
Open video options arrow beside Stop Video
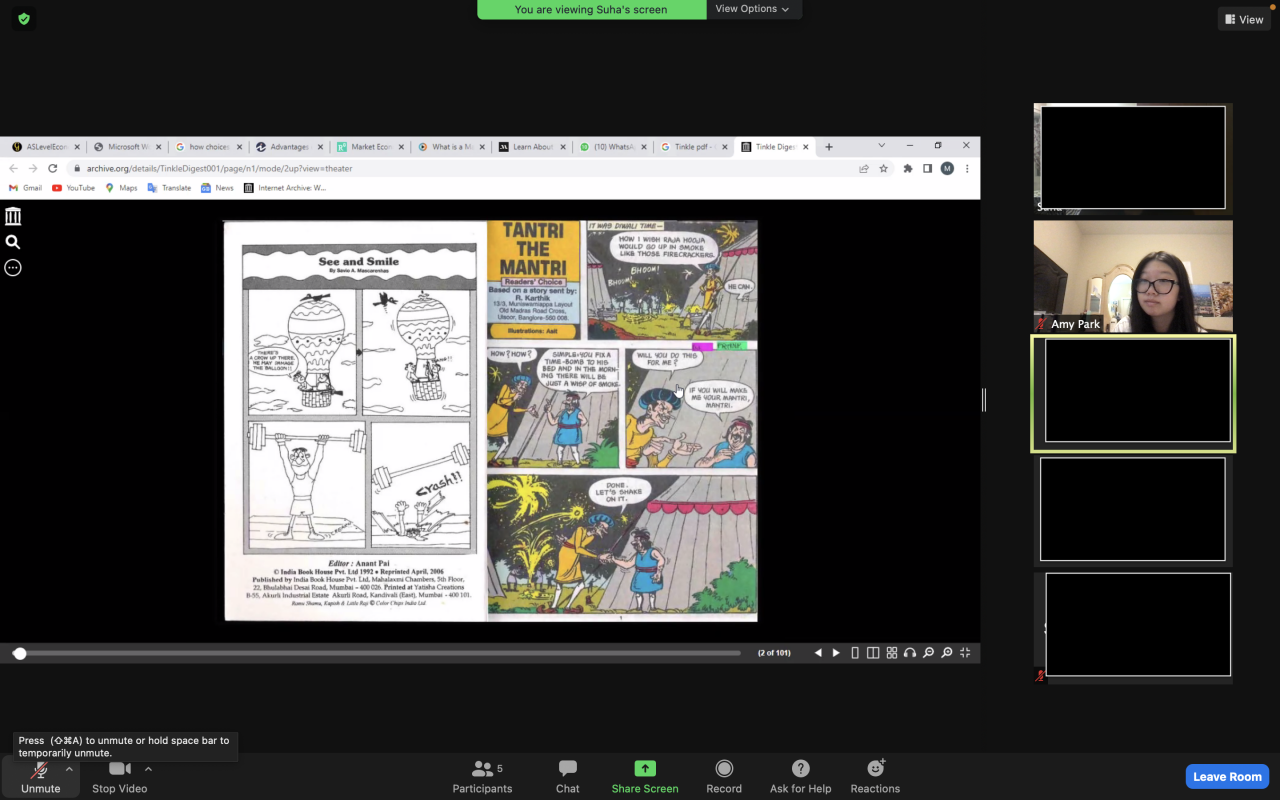[x=148, y=769]
